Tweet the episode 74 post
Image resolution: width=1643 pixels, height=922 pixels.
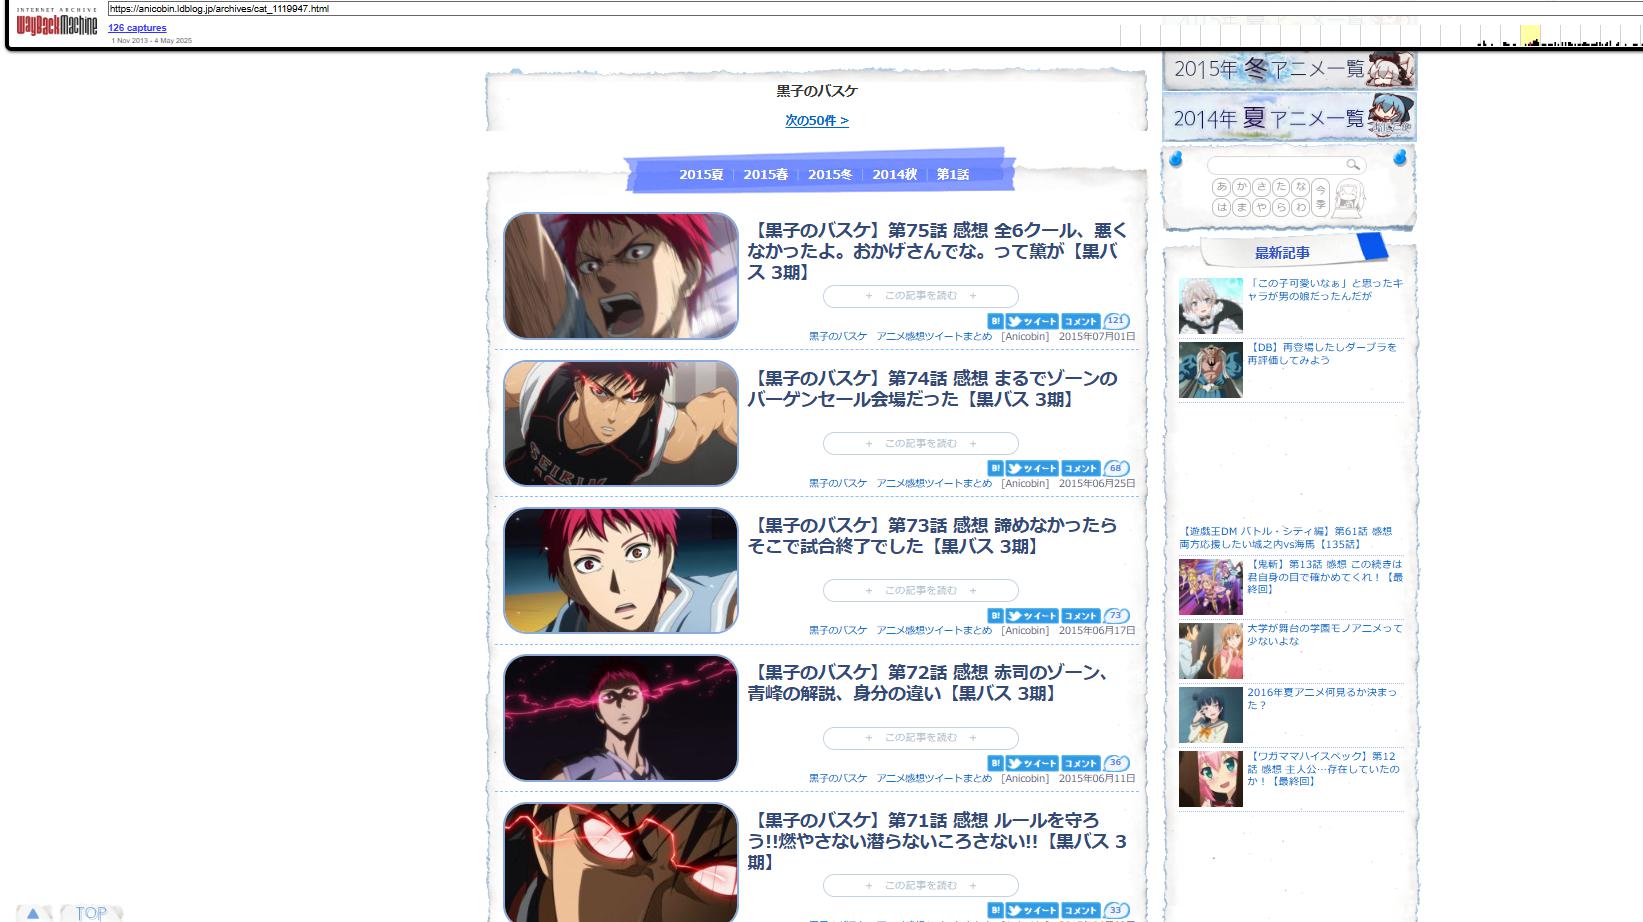(1032, 468)
